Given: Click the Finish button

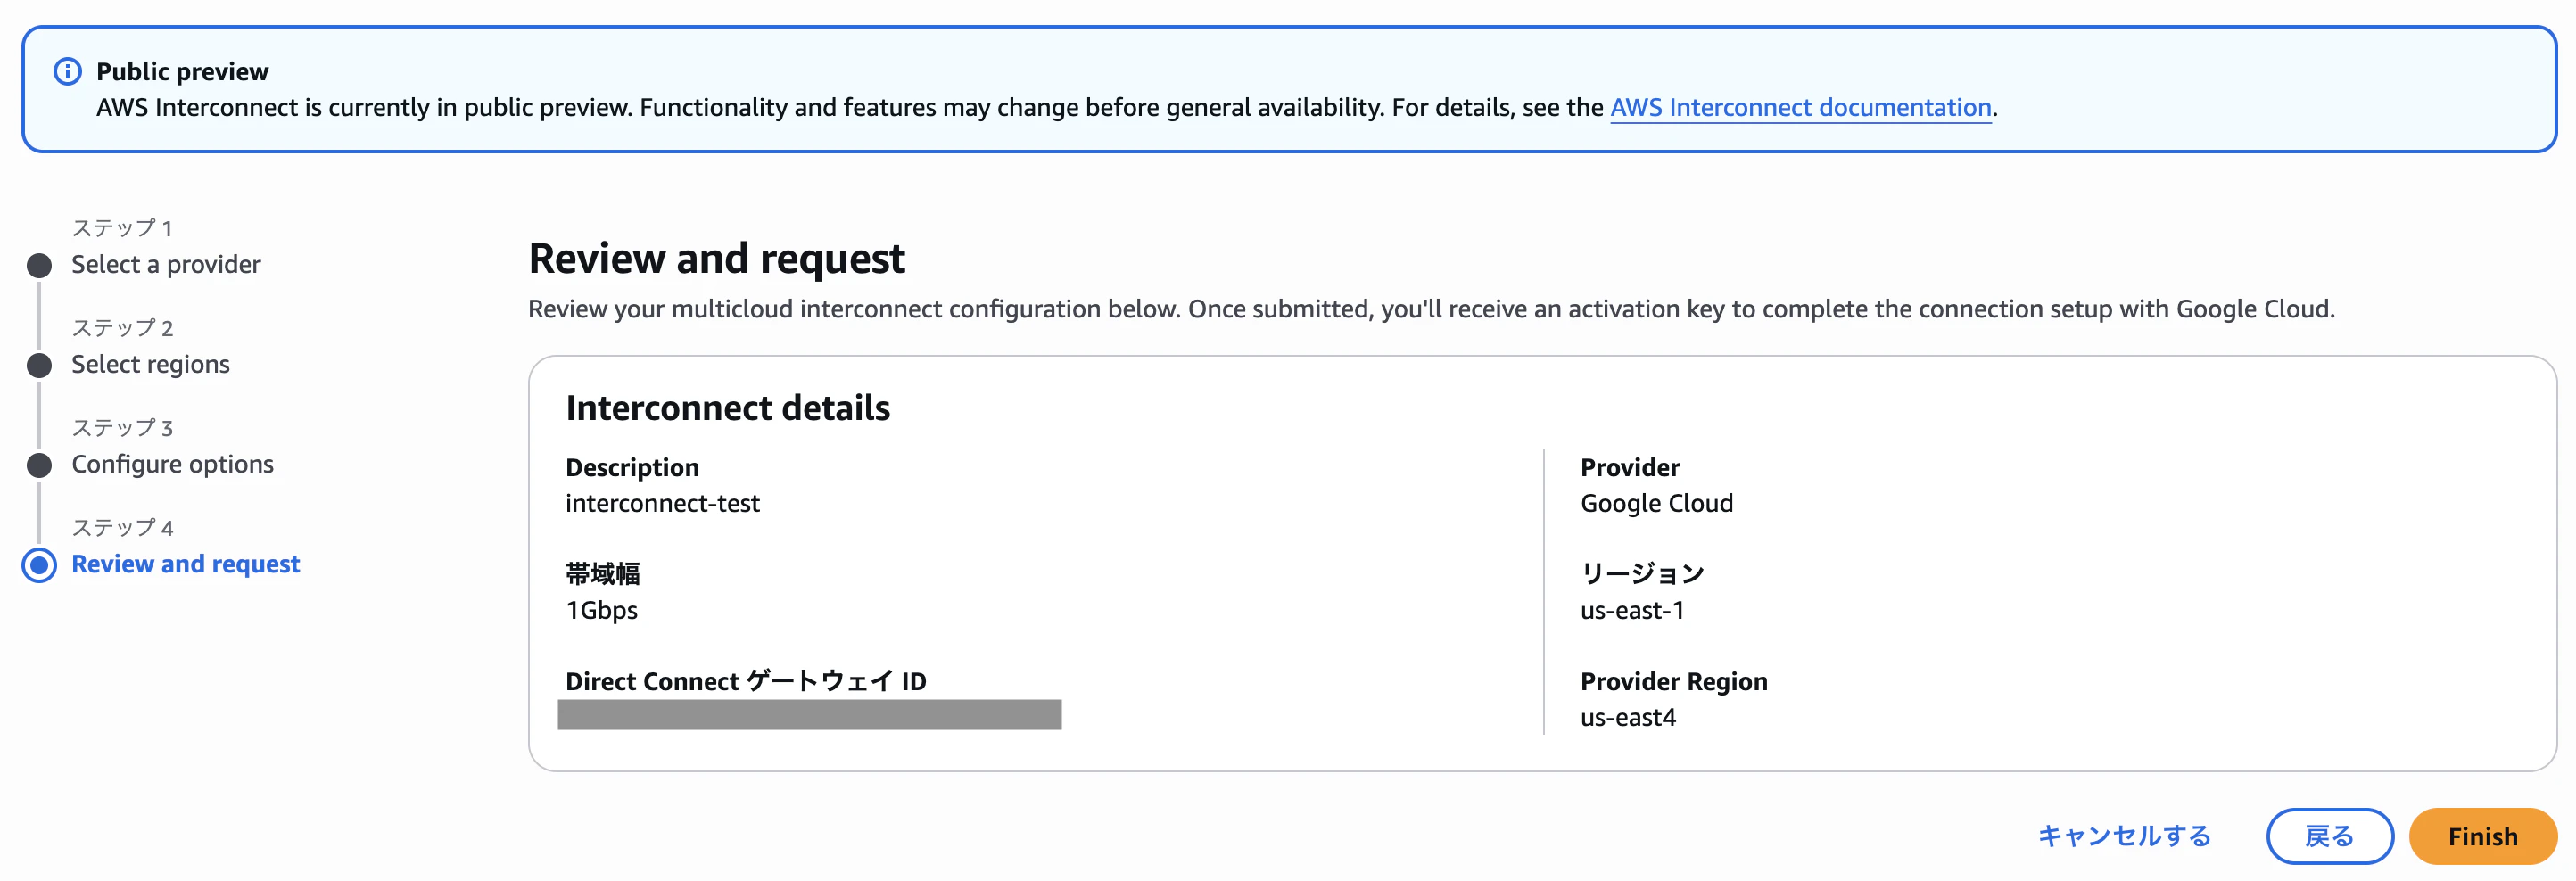Looking at the screenshot, I should [2482, 836].
